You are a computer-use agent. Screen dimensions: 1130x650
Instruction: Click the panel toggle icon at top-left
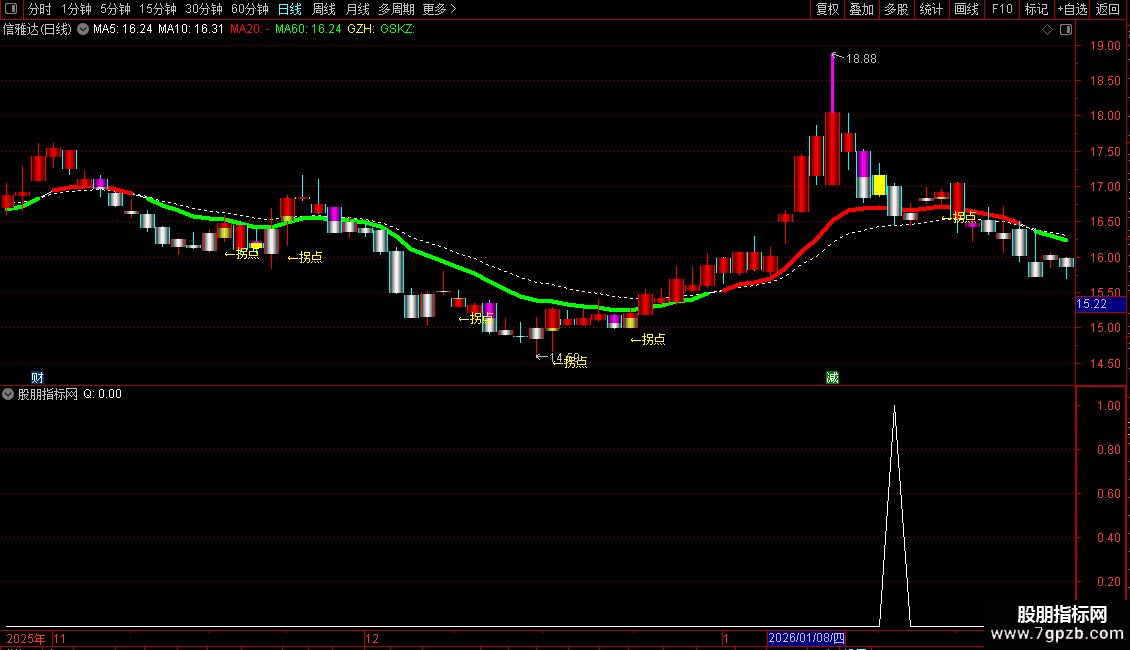[x=10, y=9]
